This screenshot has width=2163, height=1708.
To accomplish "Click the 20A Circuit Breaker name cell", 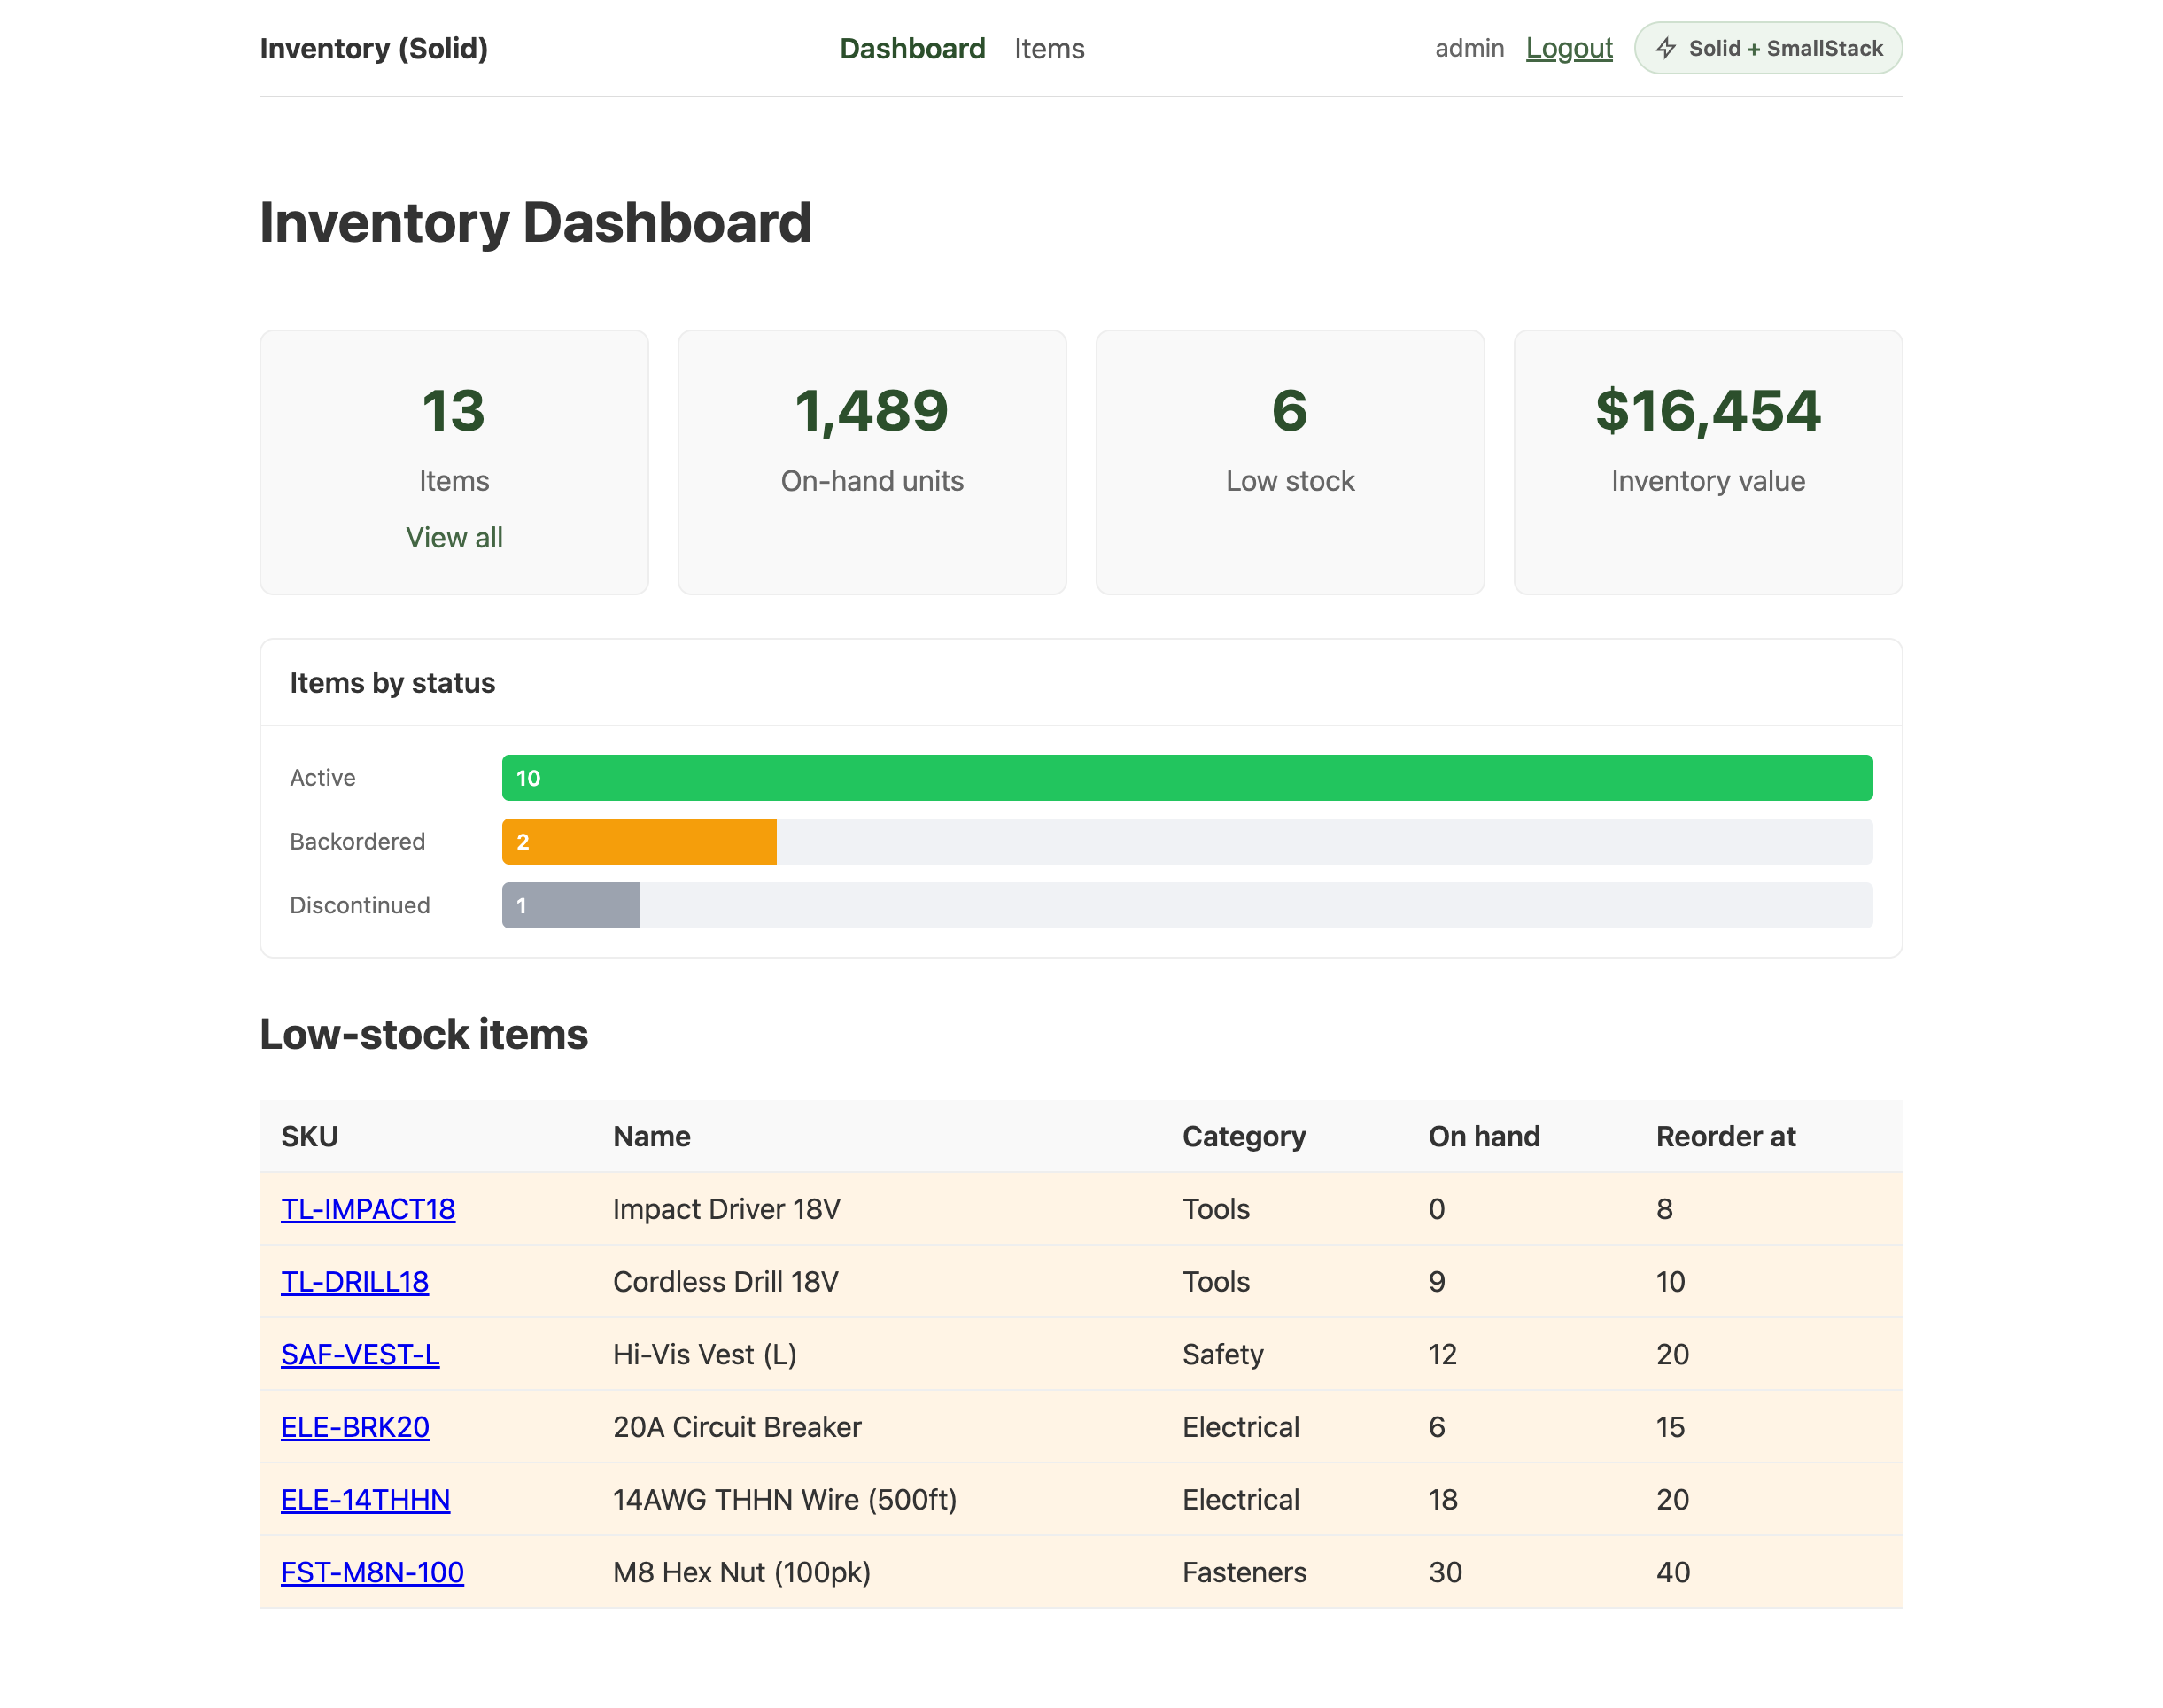I will 737,1426.
